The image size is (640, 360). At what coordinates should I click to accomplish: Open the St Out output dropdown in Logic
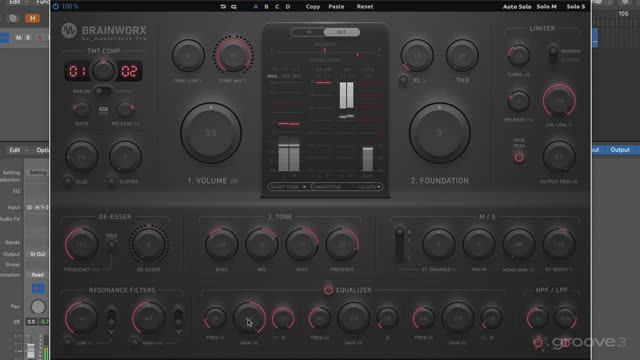click(x=38, y=254)
